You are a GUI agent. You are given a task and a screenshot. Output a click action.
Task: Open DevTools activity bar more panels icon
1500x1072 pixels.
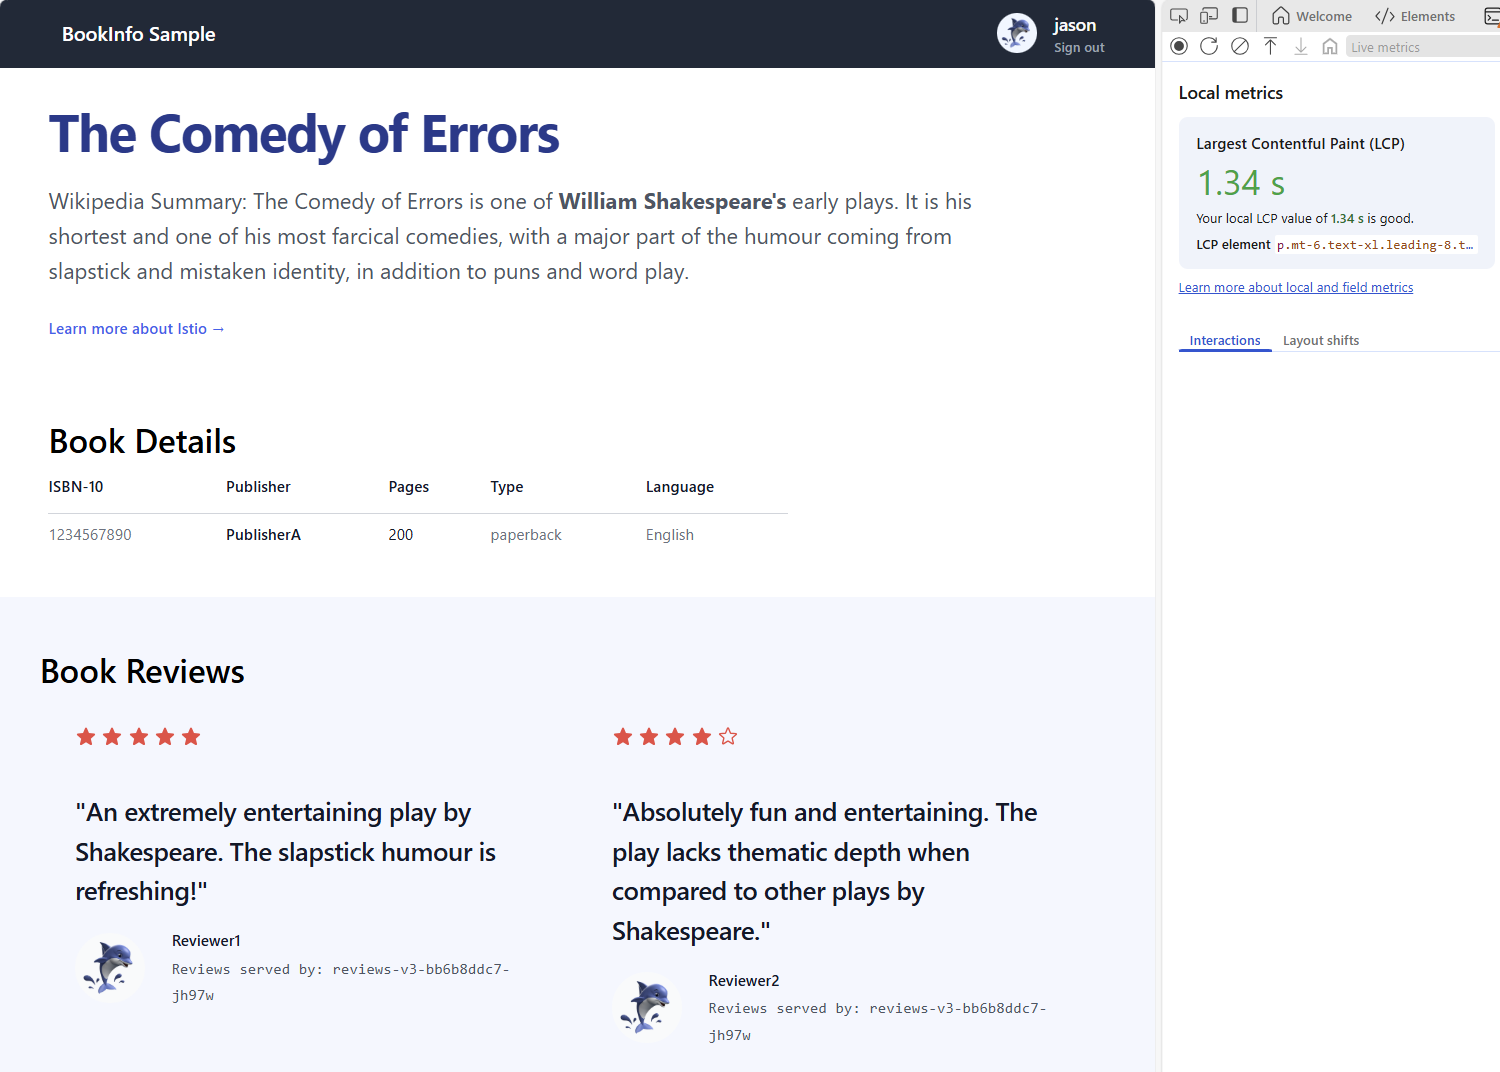click(1492, 16)
